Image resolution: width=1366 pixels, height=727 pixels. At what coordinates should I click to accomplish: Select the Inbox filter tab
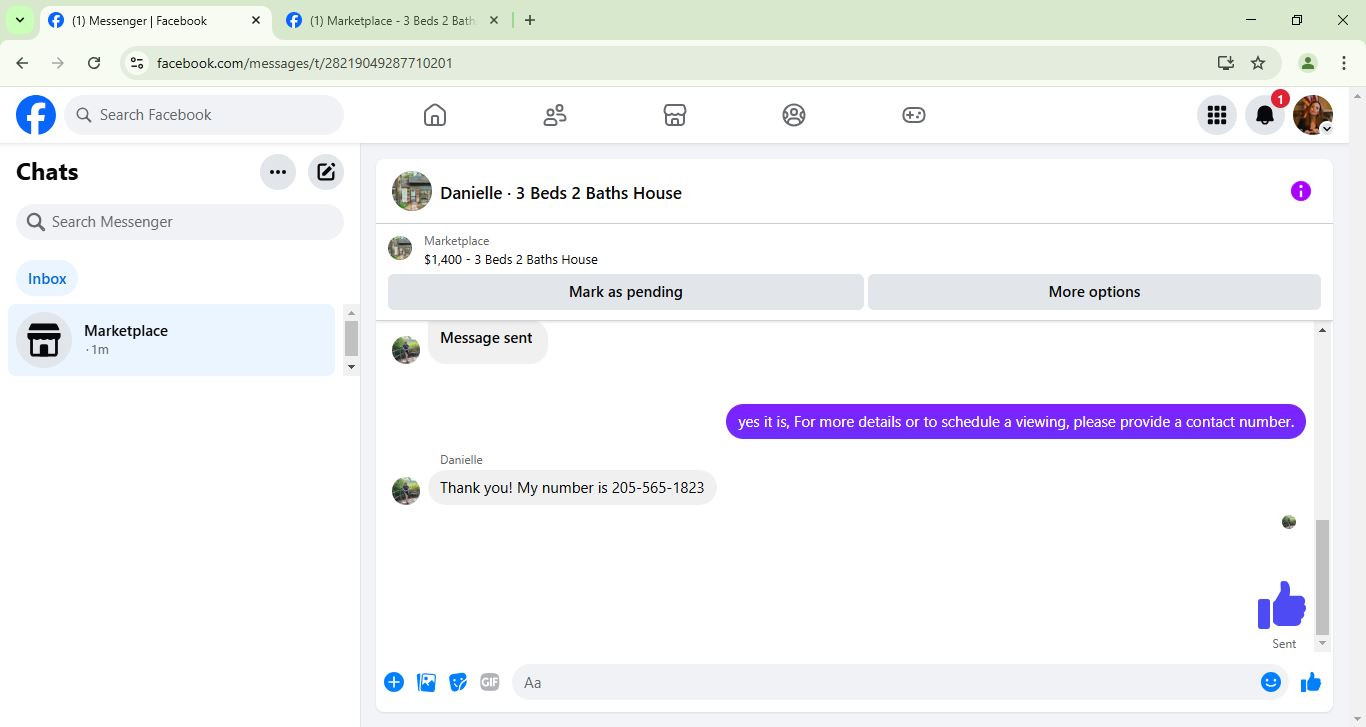point(47,279)
